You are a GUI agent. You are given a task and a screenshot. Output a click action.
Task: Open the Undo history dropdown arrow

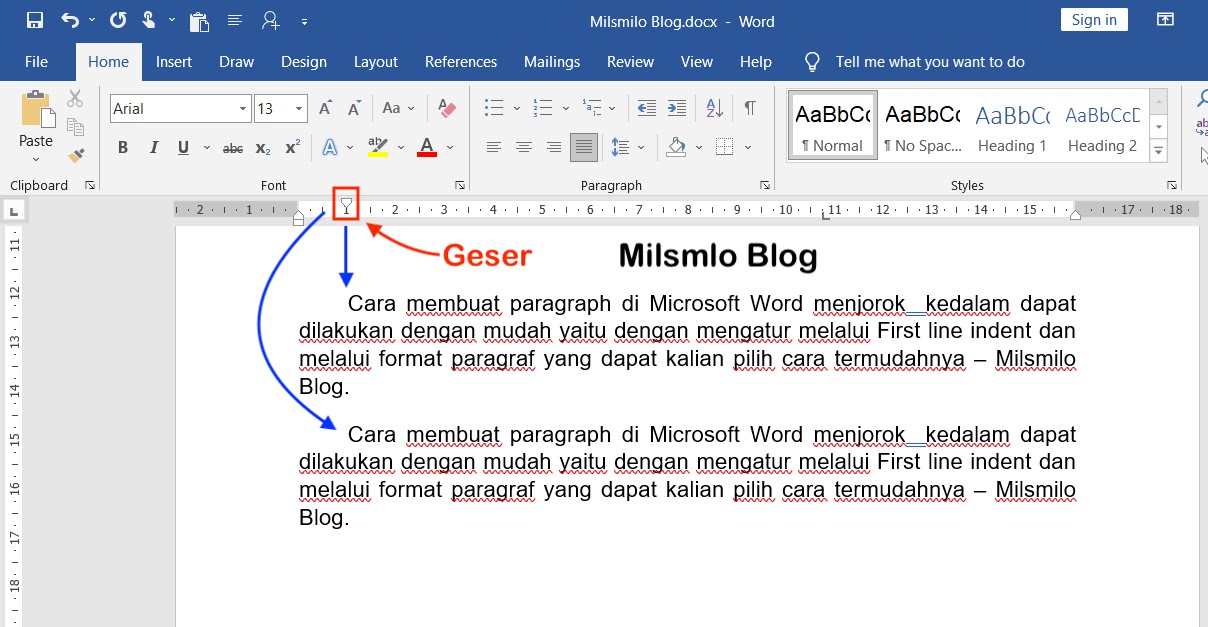[92, 20]
